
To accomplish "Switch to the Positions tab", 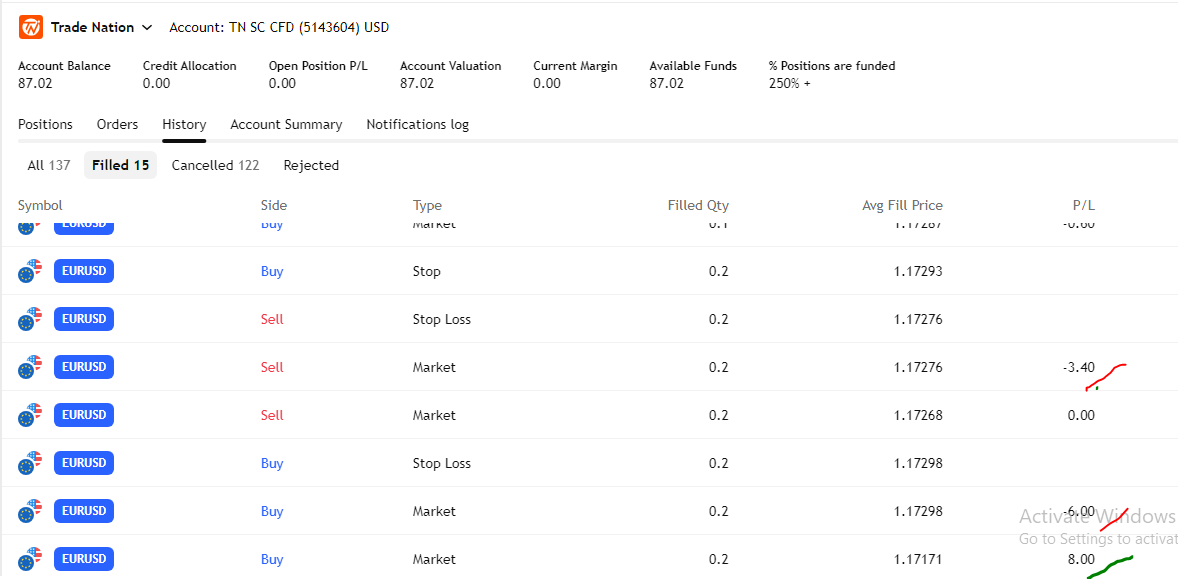I will 45,124.
